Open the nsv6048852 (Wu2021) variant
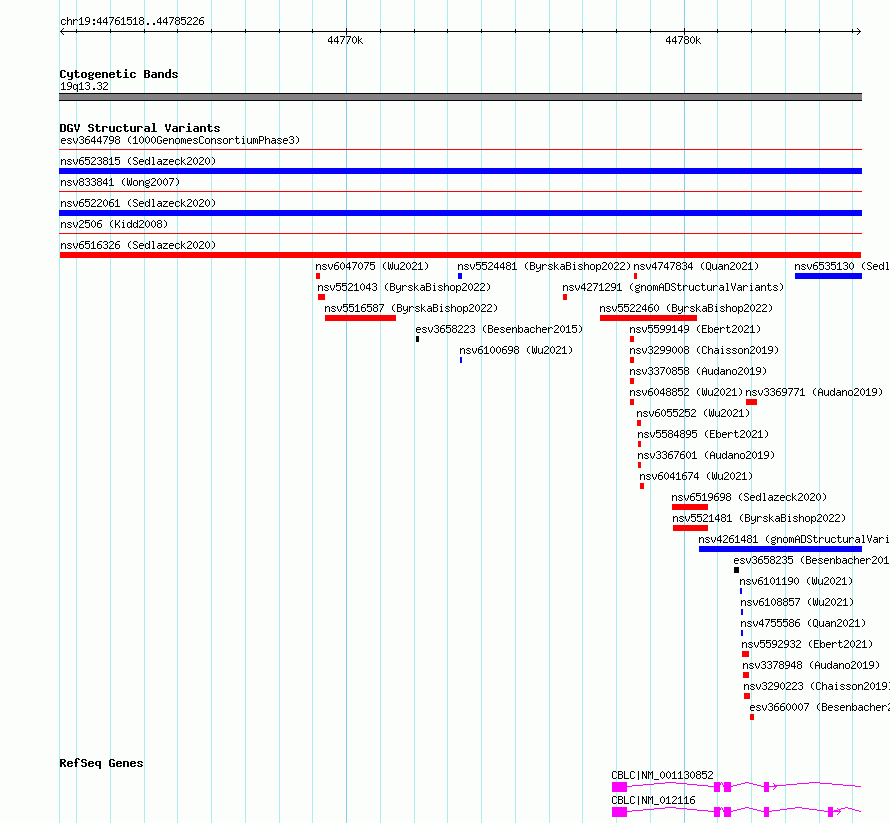This screenshot has width=890, height=823. pyautogui.click(x=686, y=392)
